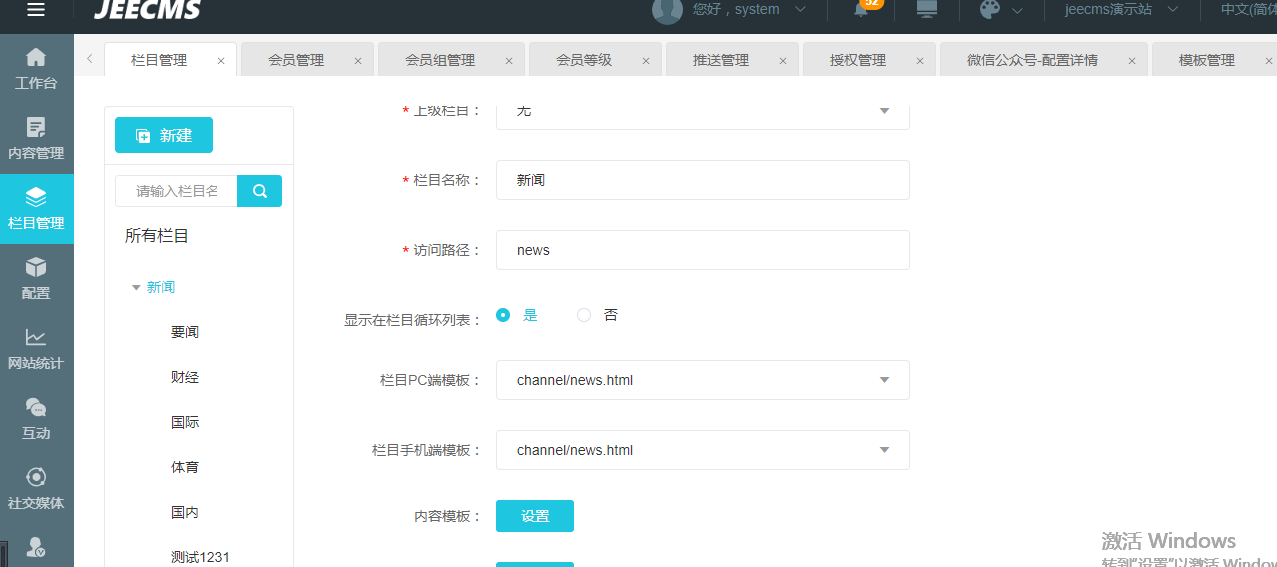This screenshot has height=567, width=1277.
Task: Click the monitor preview icon
Action: (x=927, y=9)
